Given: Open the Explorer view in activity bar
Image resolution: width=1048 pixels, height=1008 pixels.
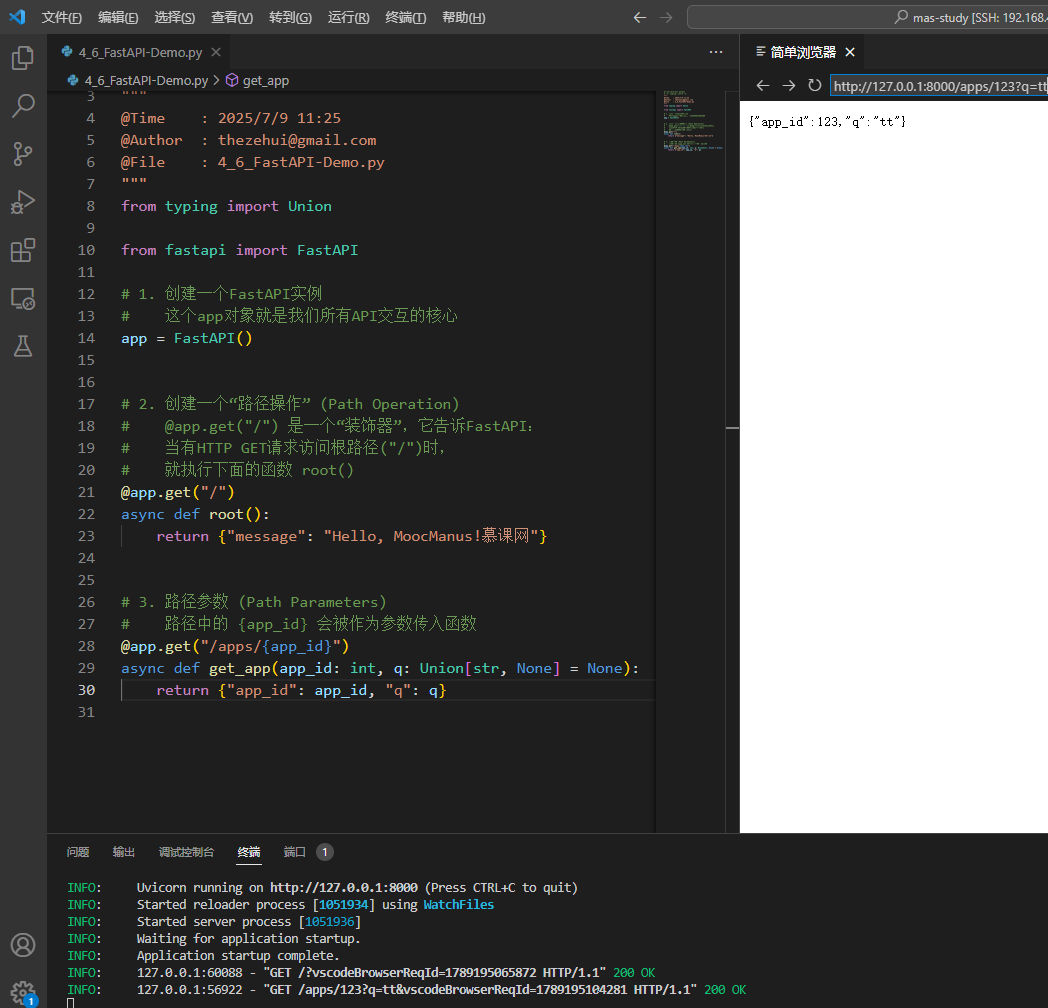Looking at the screenshot, I should (23, 58).
